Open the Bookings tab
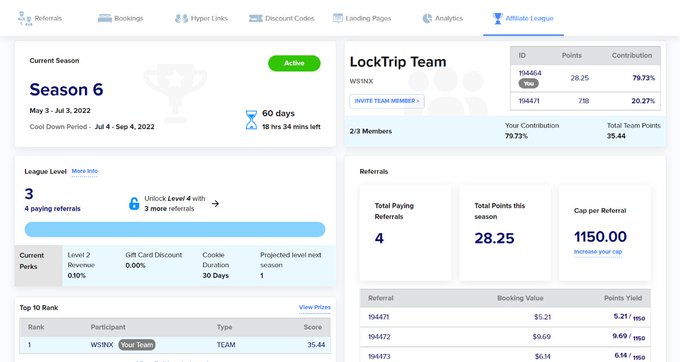680x362 pixels. coord(121,18)
